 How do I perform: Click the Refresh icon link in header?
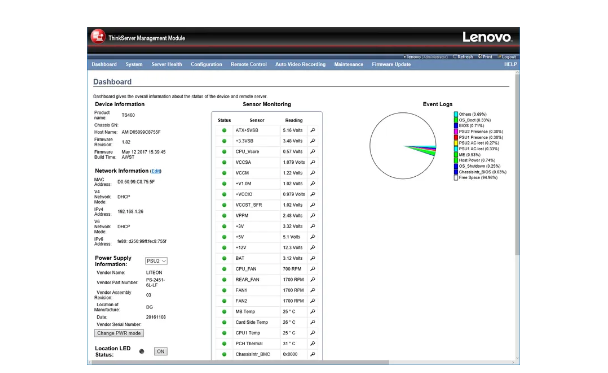pos(463,57)
